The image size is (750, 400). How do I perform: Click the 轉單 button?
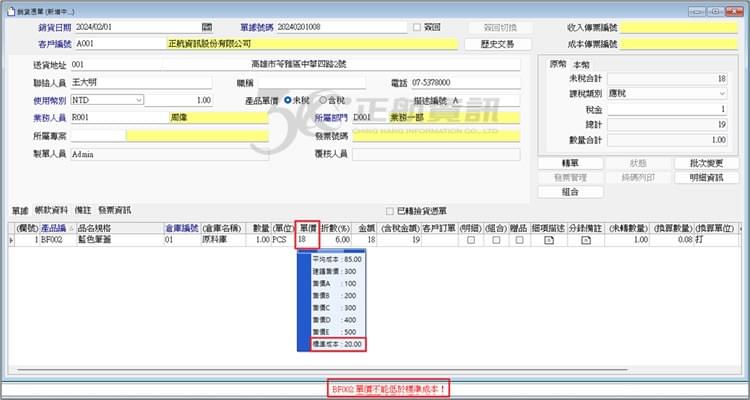(x=570, y=163)
